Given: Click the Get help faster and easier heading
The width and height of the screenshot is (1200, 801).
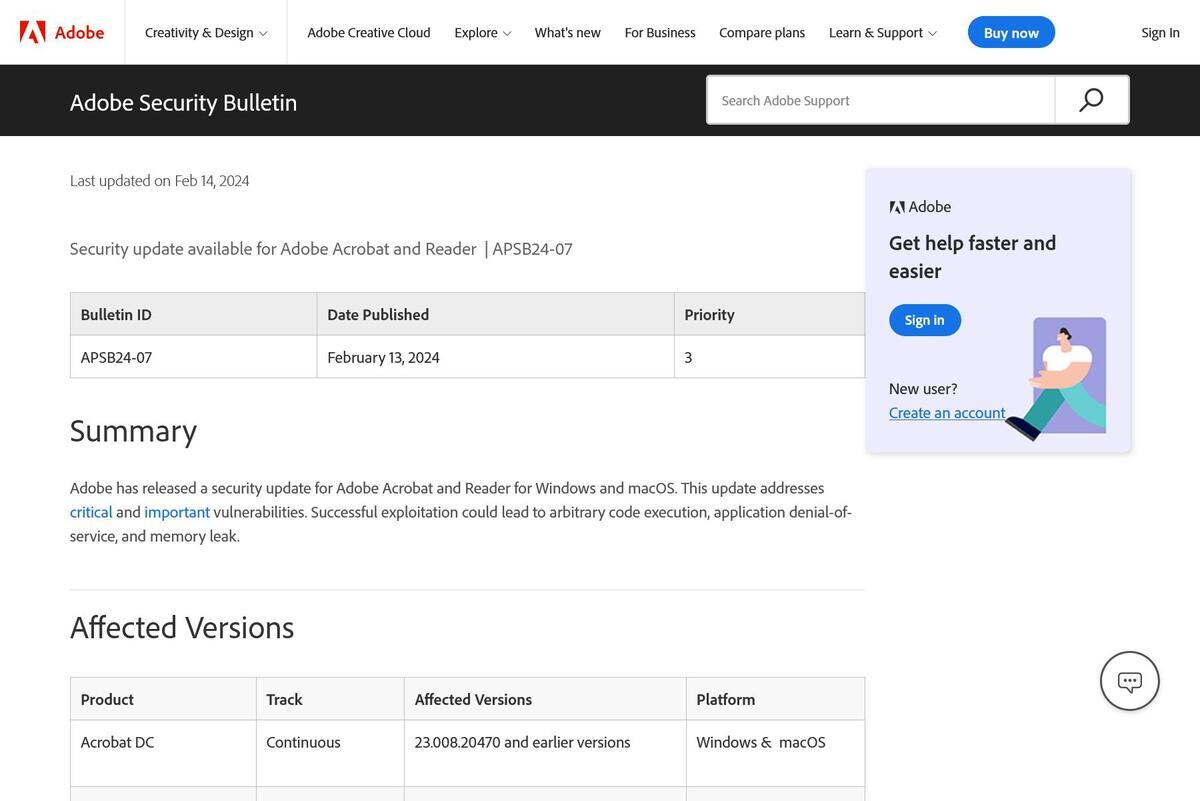Looking at the screenshot, I should 973,257.
